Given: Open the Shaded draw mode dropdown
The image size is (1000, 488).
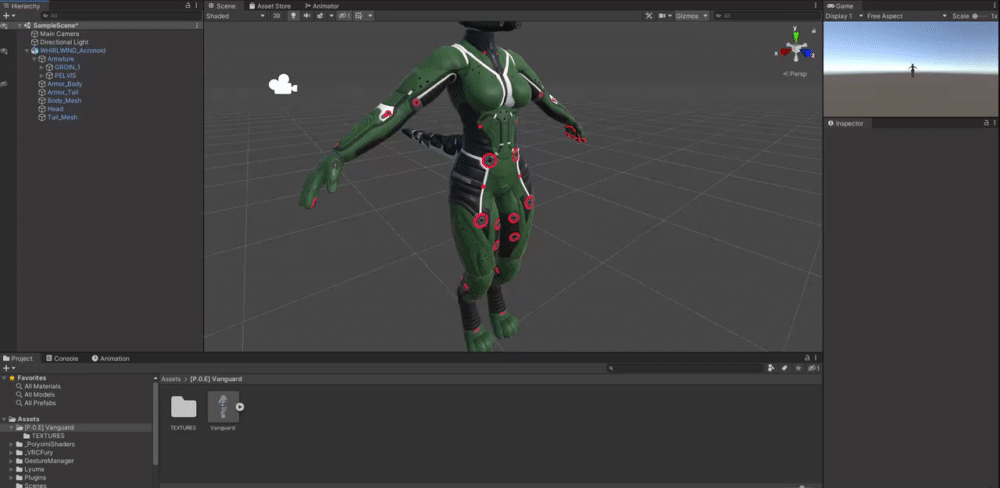Looking at the screenshot, I should (235, 16).
